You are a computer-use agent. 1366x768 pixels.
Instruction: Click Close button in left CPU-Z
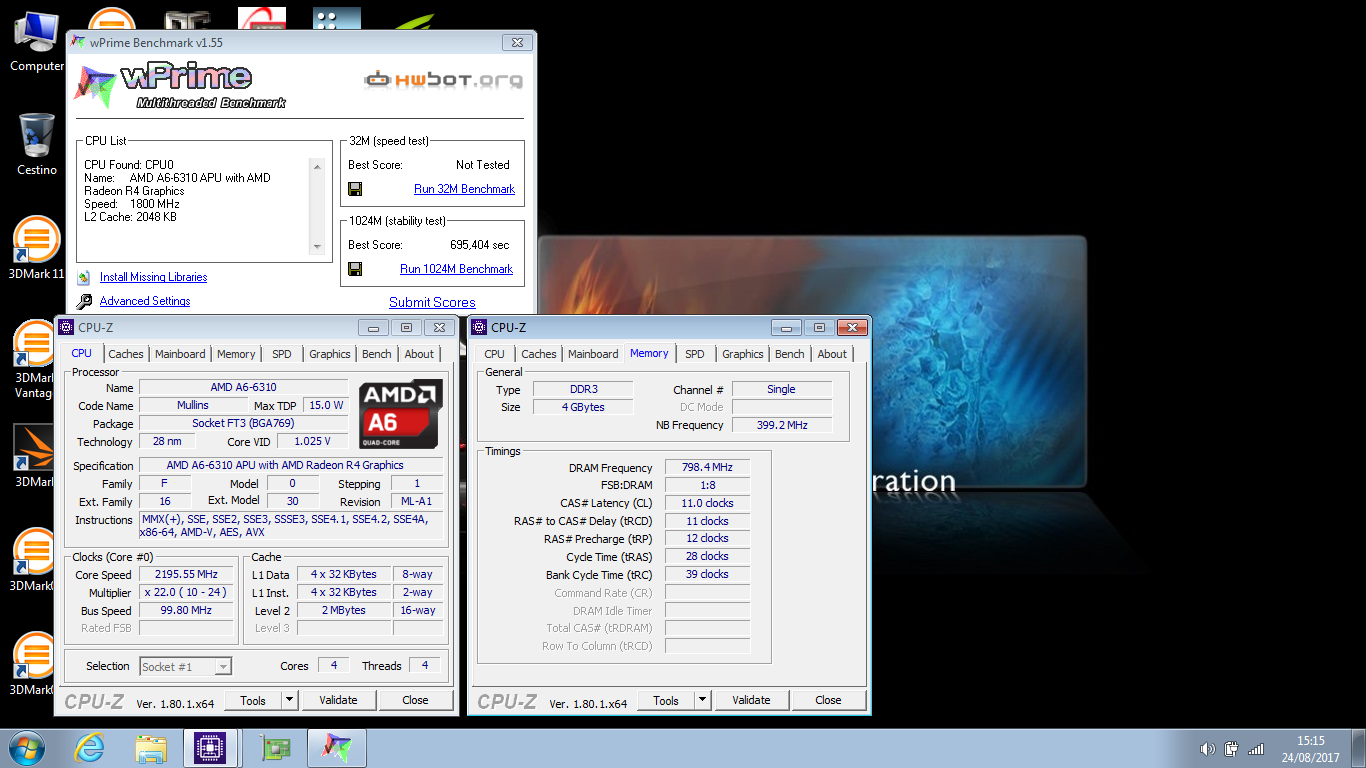pyautogui.click(x=415, y=700)
